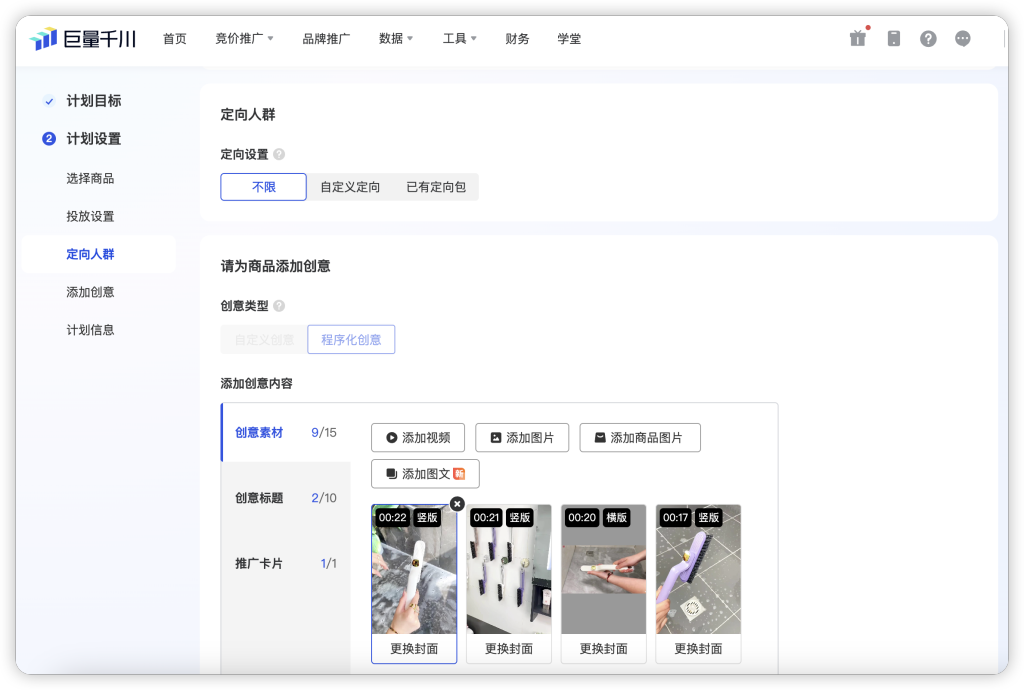
Task: Click the 添加商品图片 button
Action: (639, 438)
